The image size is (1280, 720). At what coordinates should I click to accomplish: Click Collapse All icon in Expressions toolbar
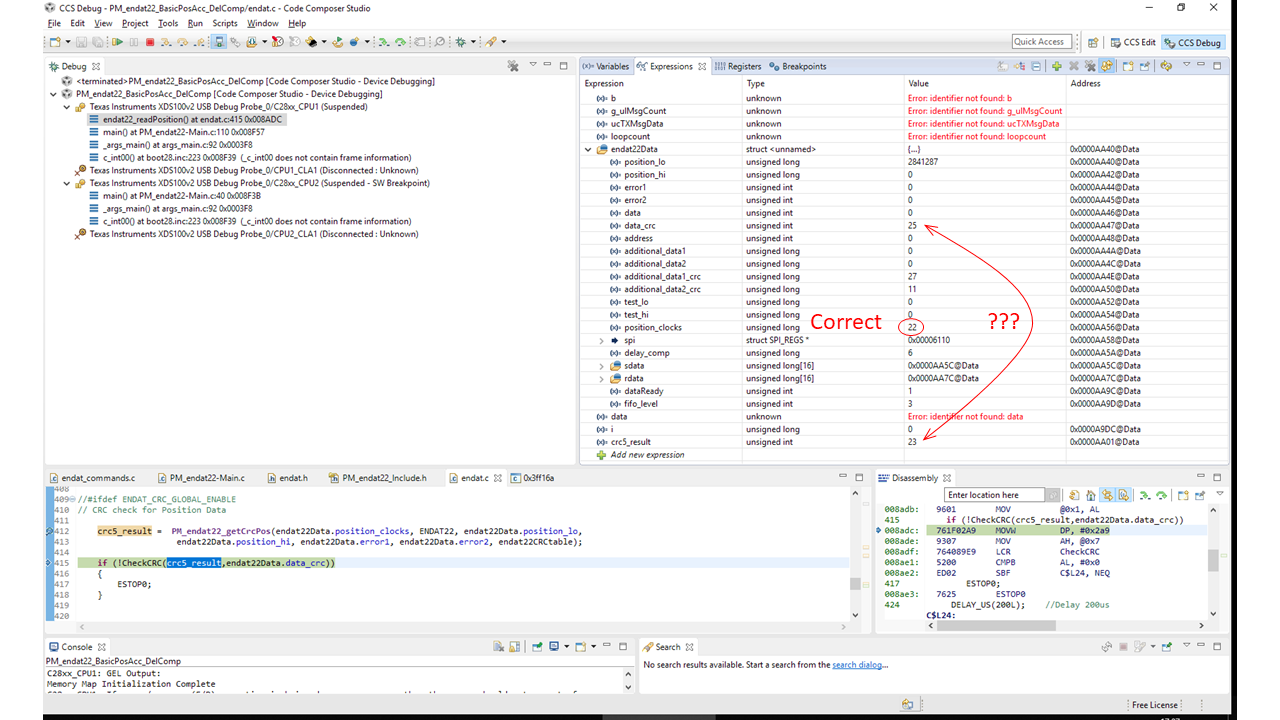tap(1035, 66)
